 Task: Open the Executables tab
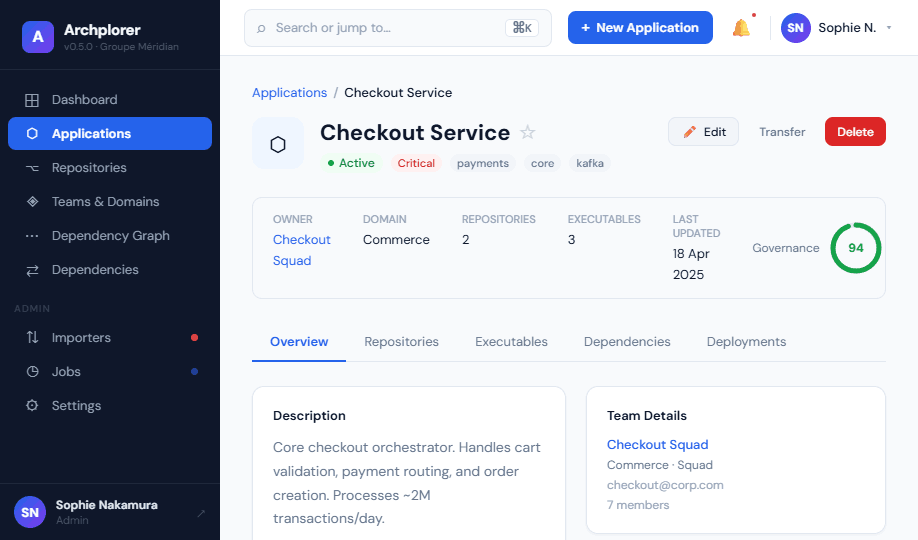click(x=511, y=342)
